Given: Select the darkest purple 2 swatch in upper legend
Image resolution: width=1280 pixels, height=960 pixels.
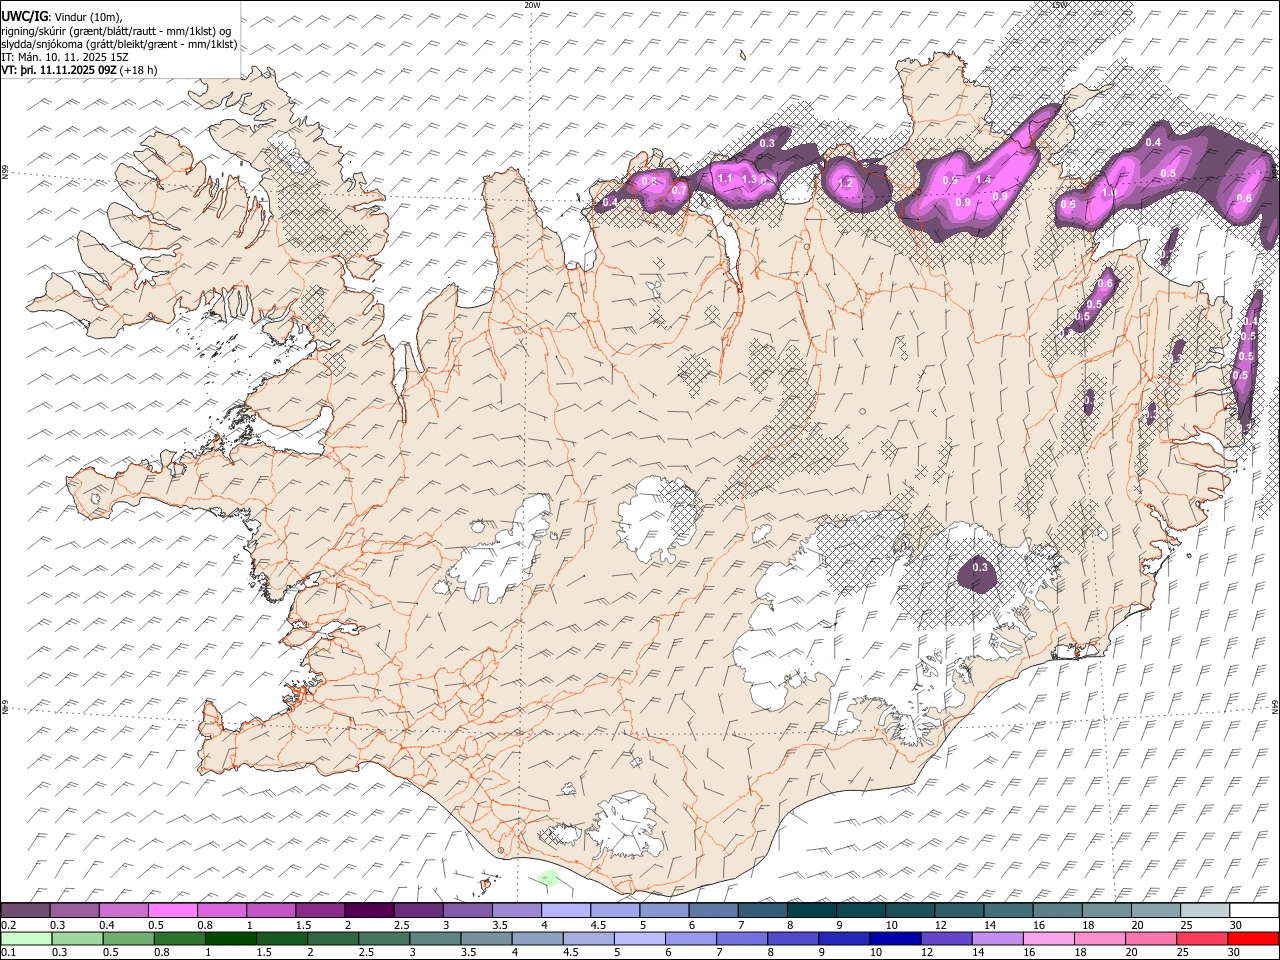Looking at the screenshot, I should (369, 910).
